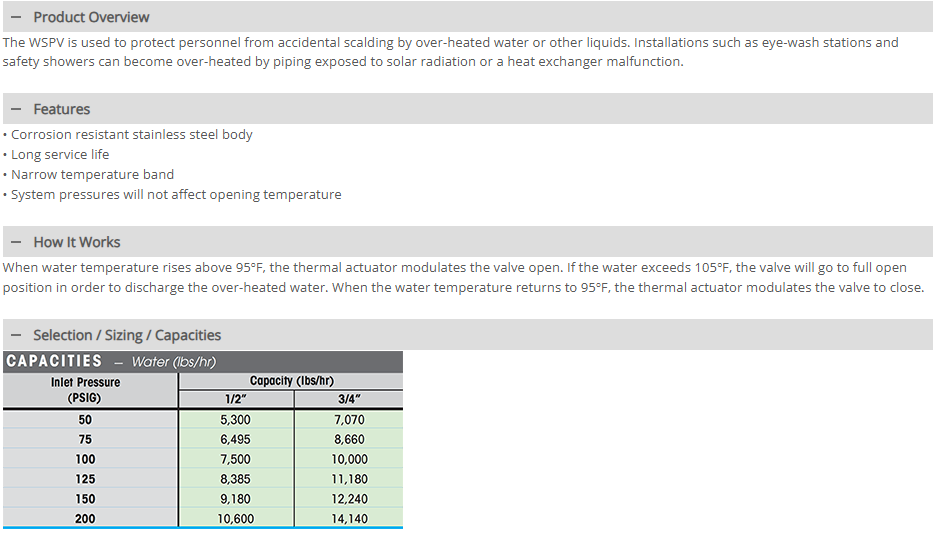
Task: Select the 1/2" size column header
Action: click(x=235, y=399)
